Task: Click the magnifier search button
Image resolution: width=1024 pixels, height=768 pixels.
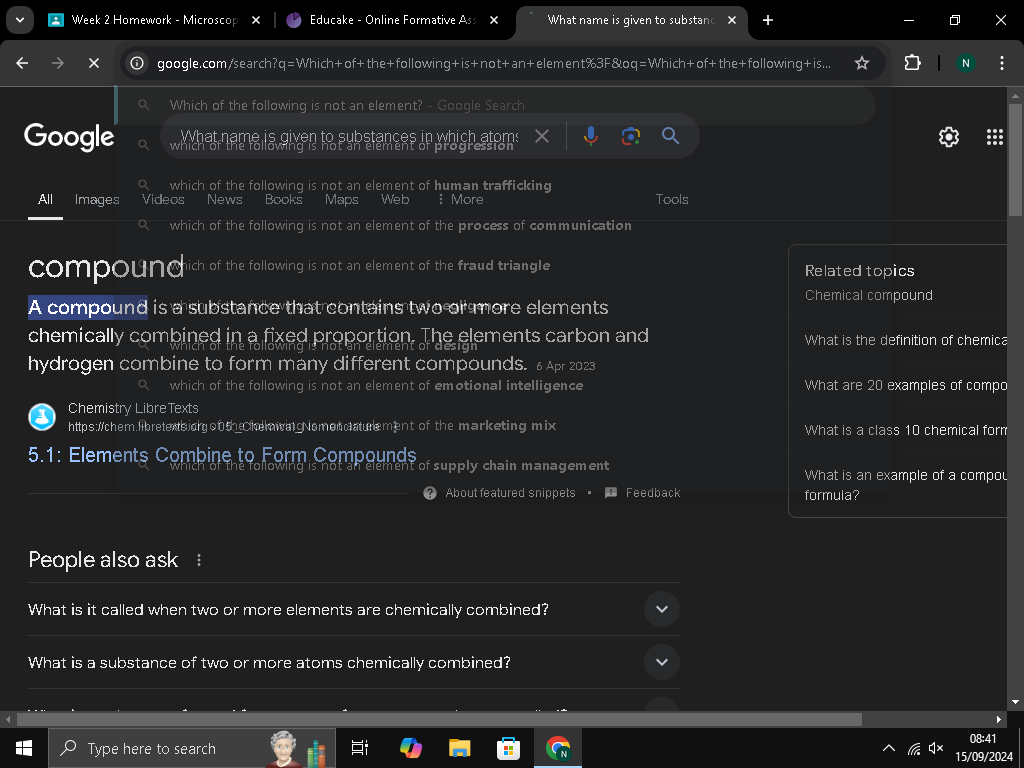Action: tap(671, 136)
